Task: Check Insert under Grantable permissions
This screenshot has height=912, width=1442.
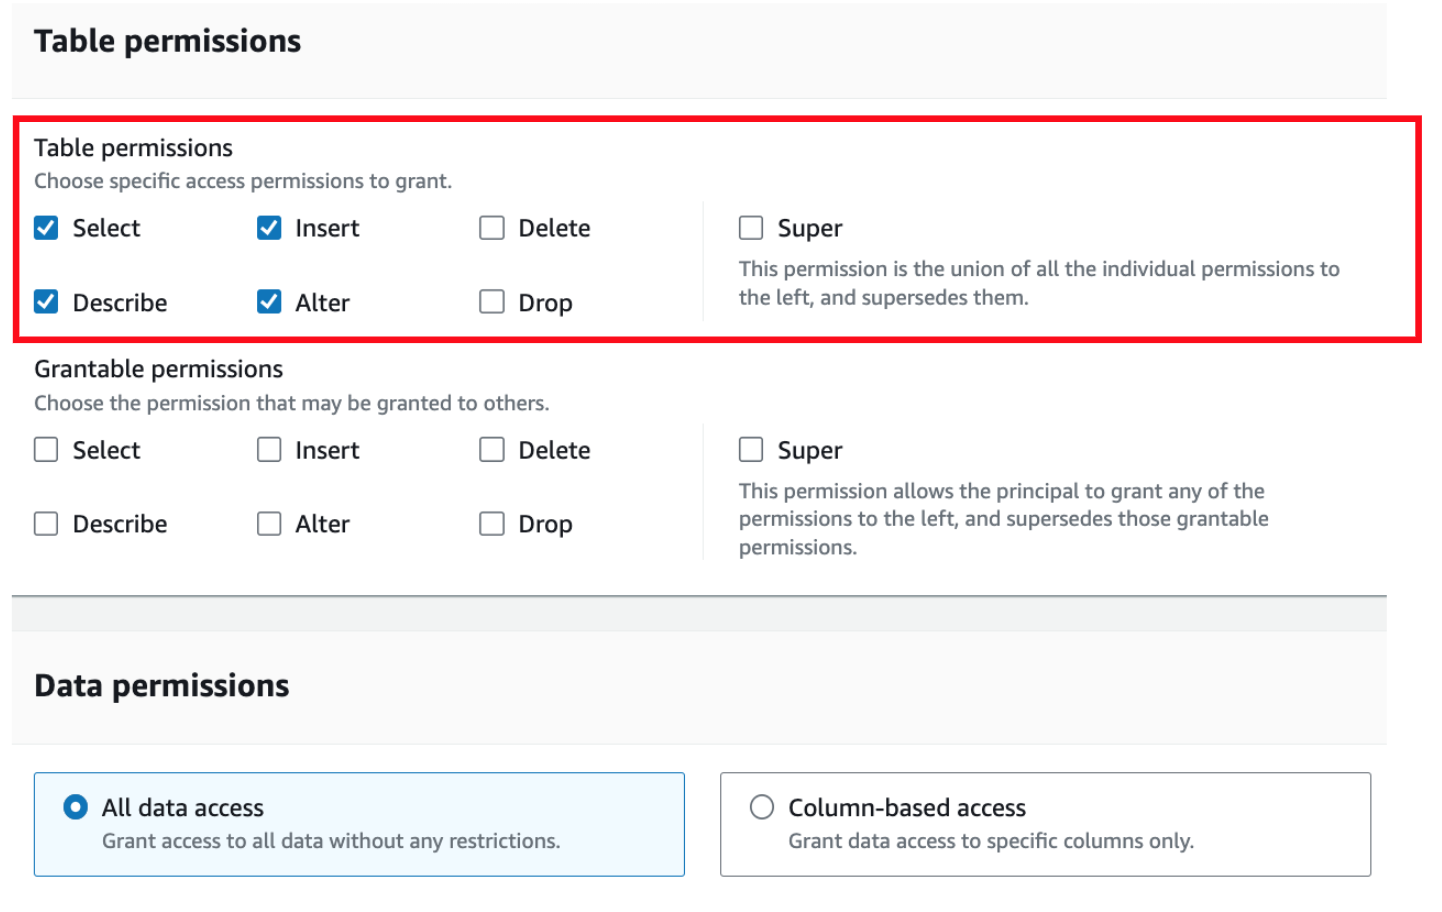Action: pos(269,449)
